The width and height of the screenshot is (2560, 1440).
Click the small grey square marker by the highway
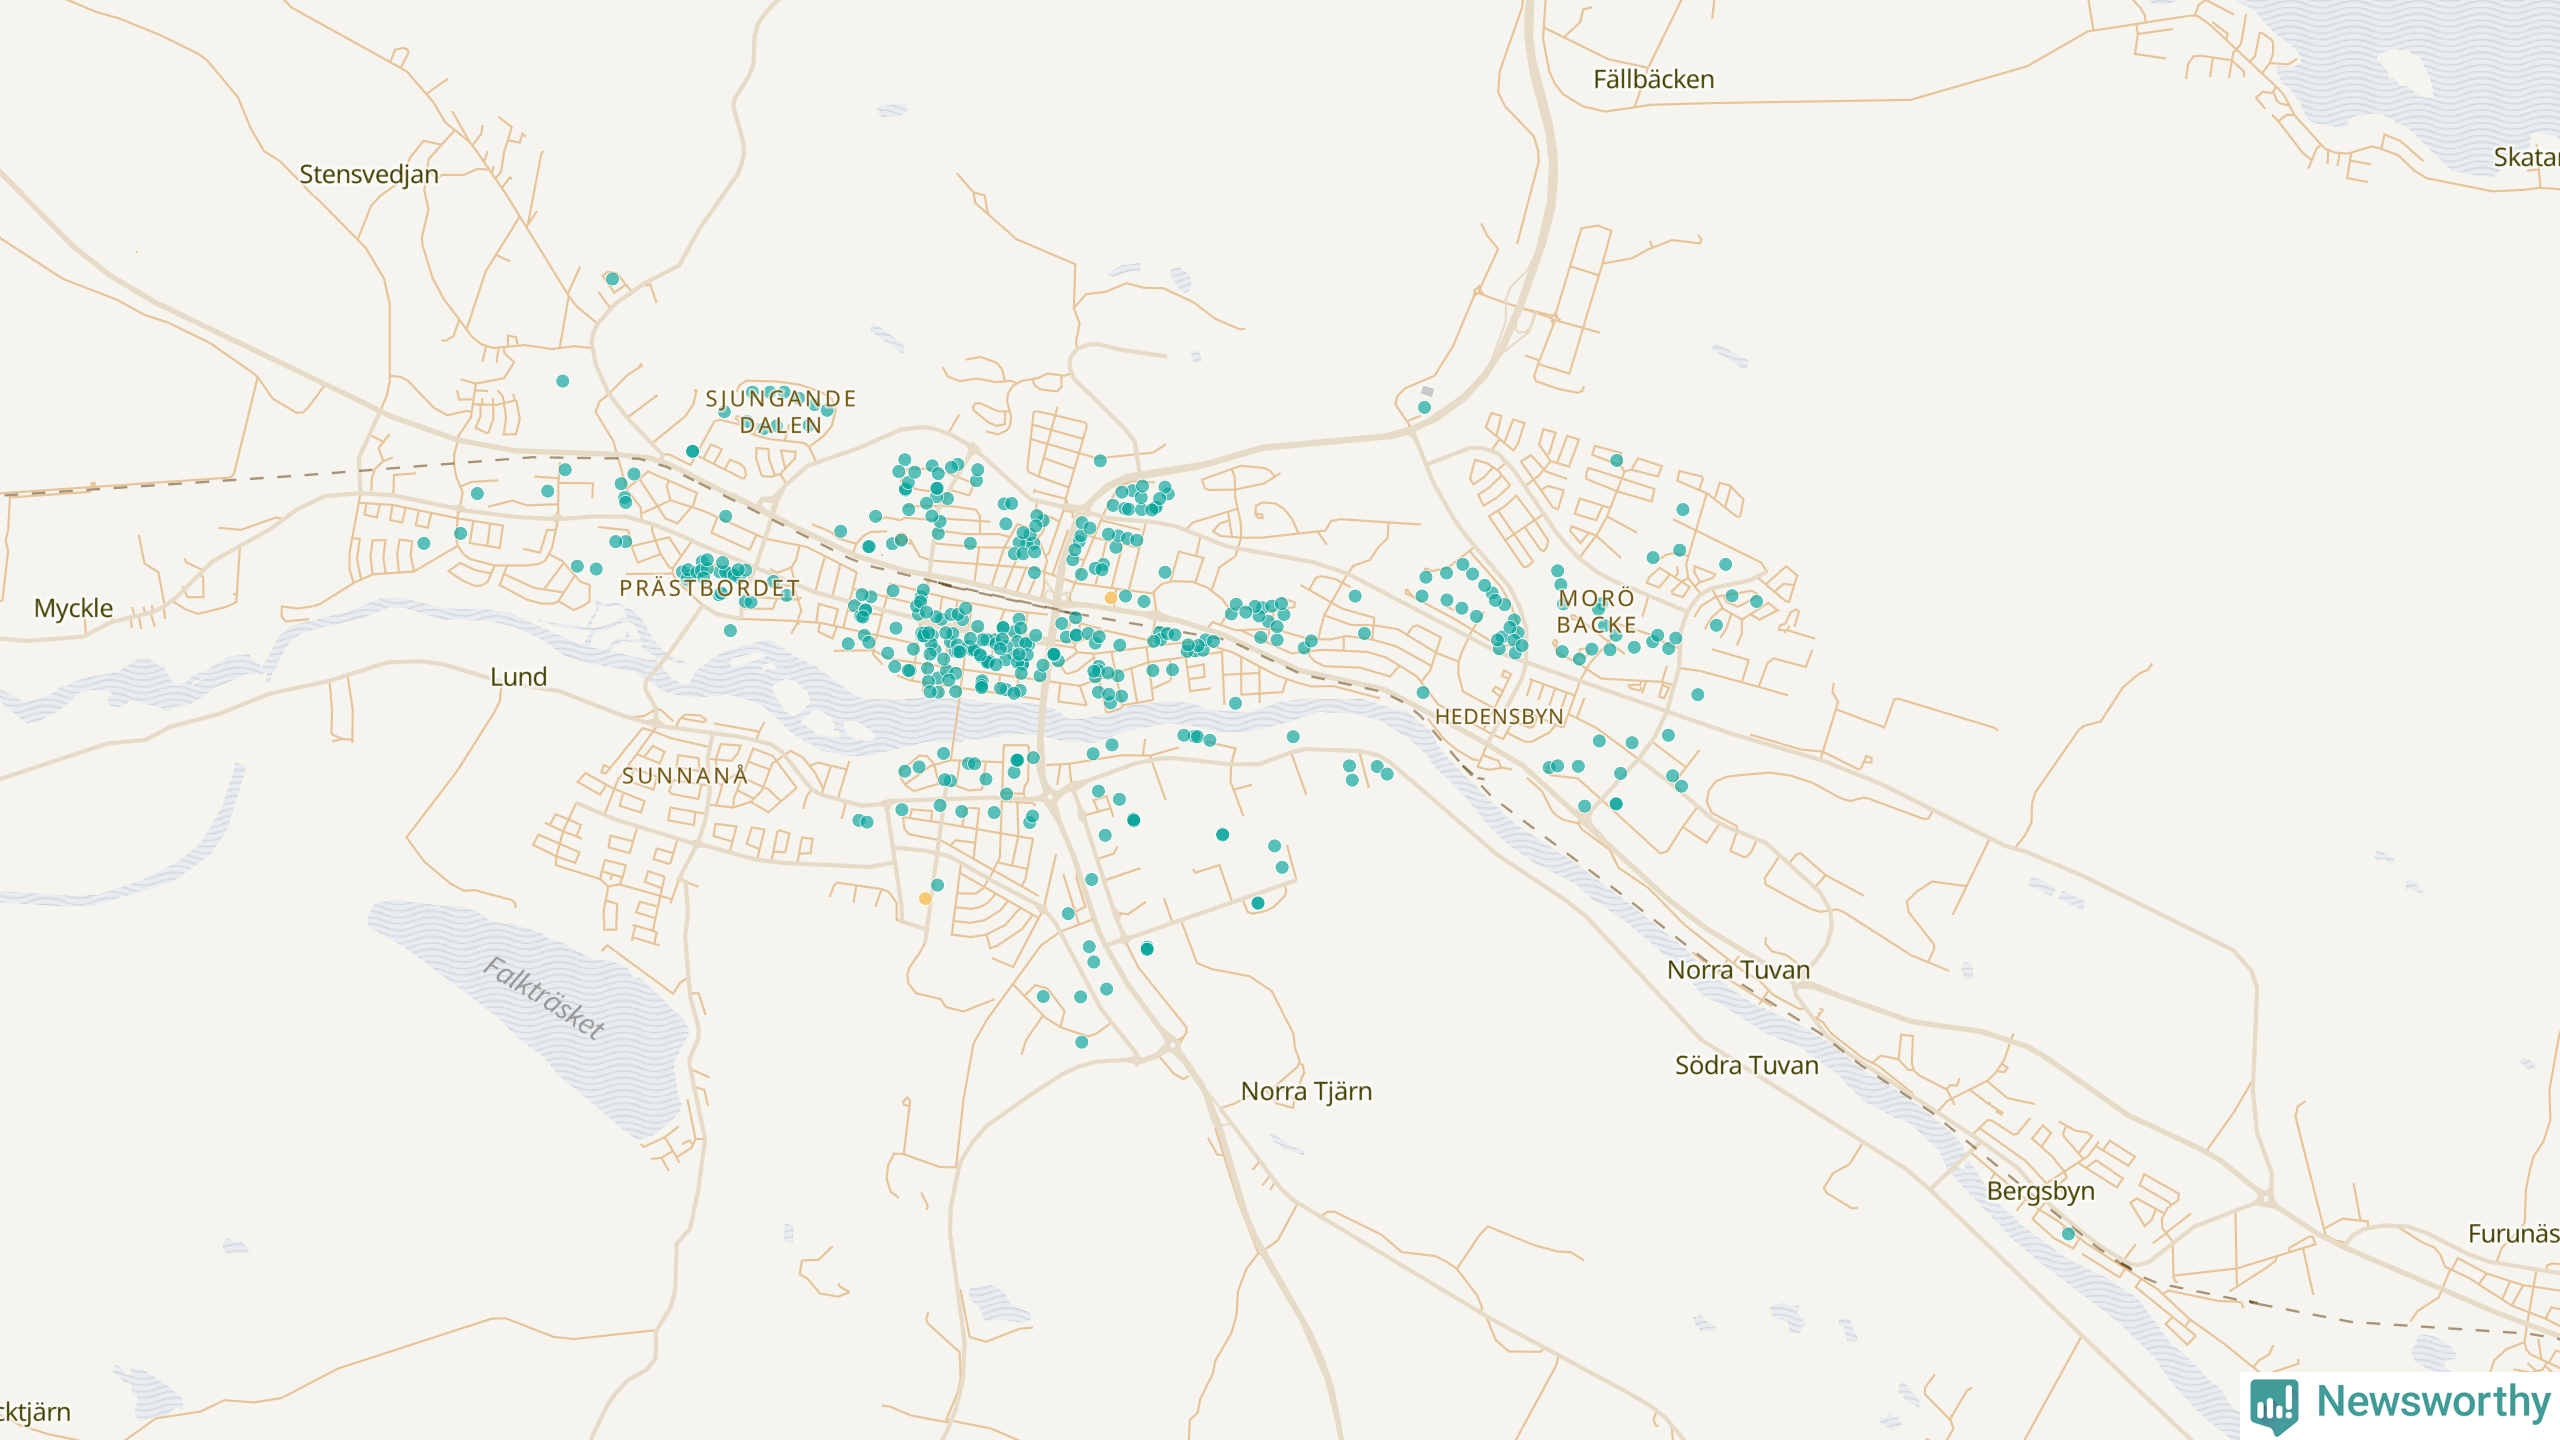pyautogui.click(x=1427, y=391)
